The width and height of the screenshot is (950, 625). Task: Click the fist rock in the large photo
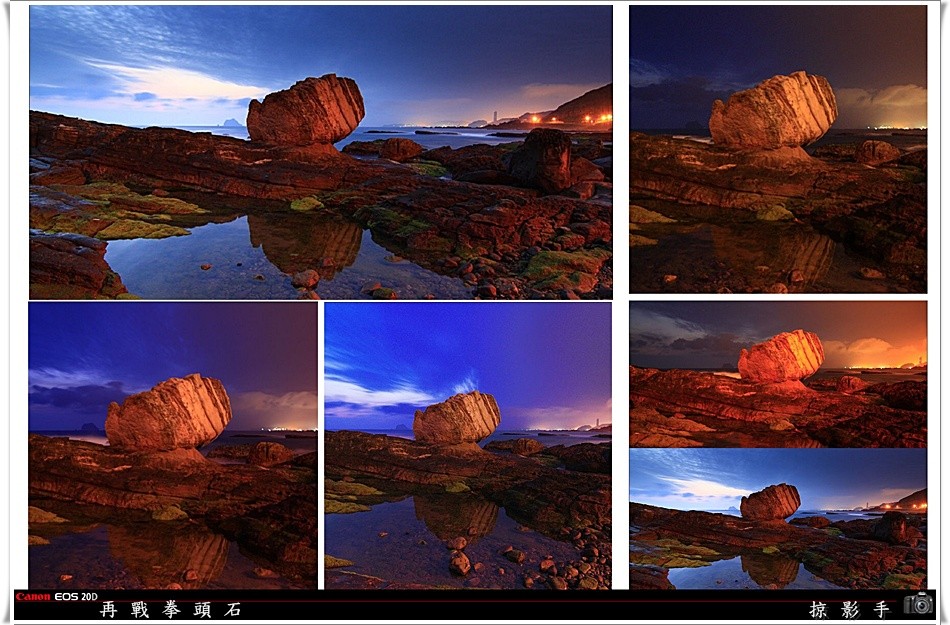306,110
